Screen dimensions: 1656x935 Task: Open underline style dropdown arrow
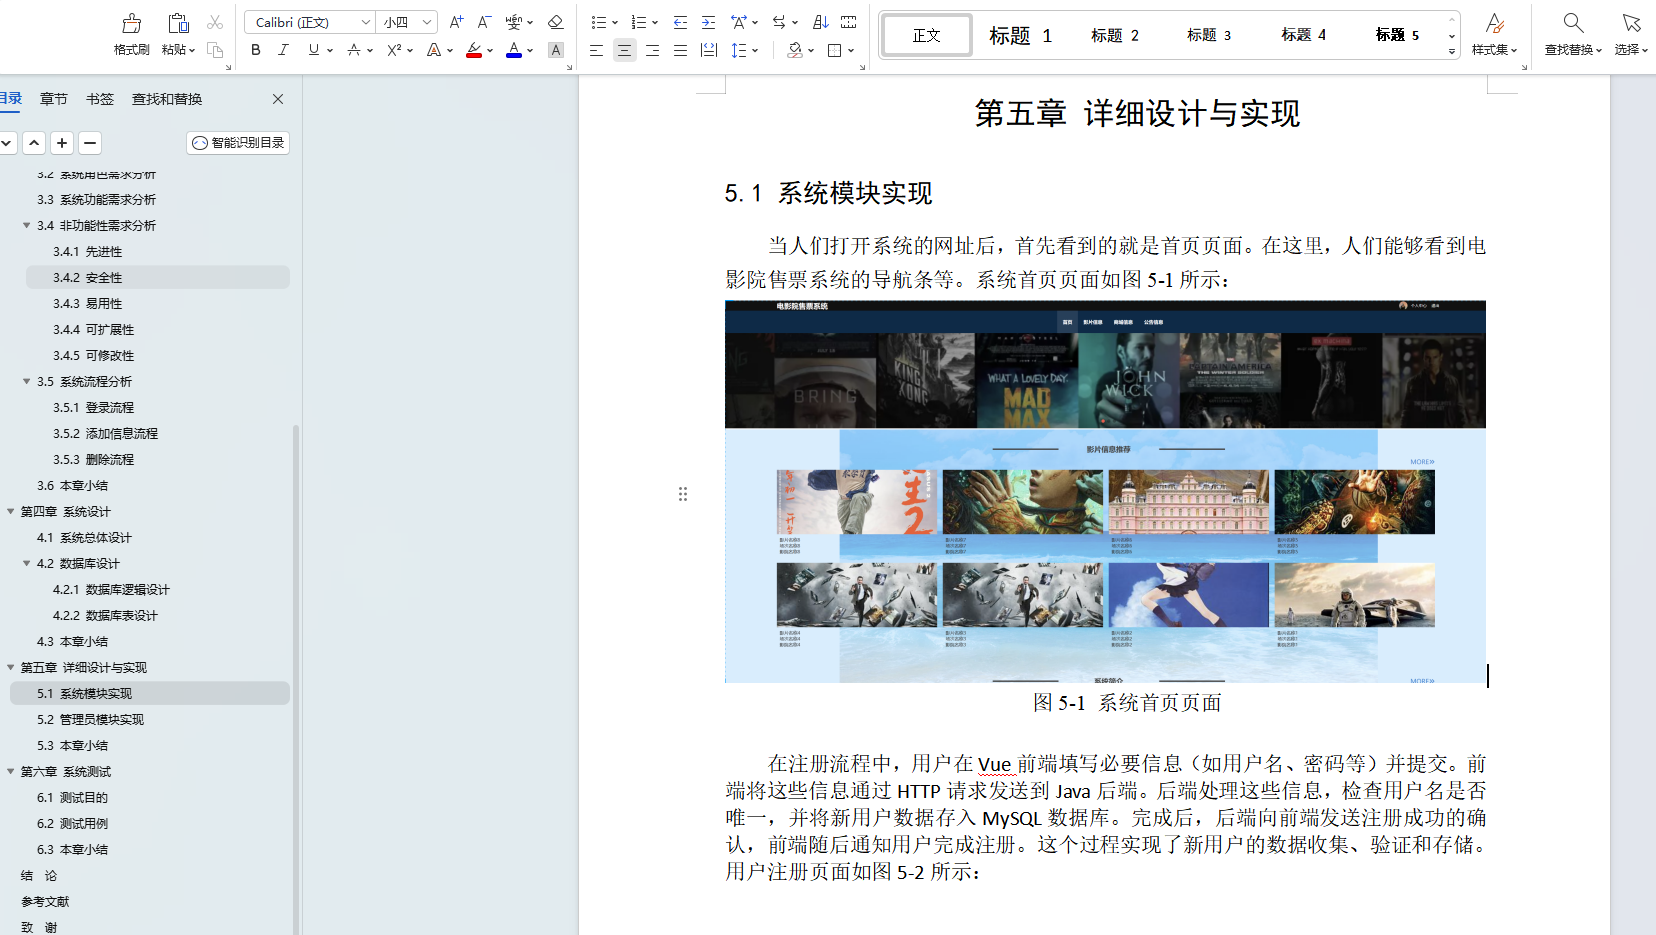click(x=330, y=50)
